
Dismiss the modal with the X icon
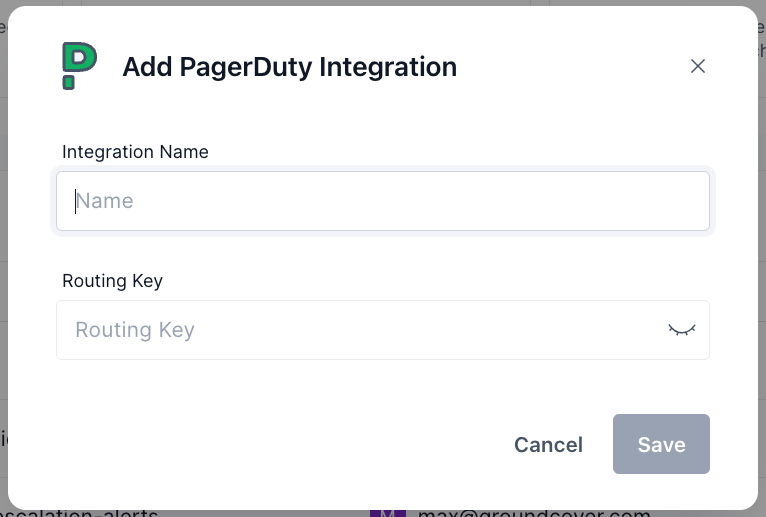[x=698, y=66]
